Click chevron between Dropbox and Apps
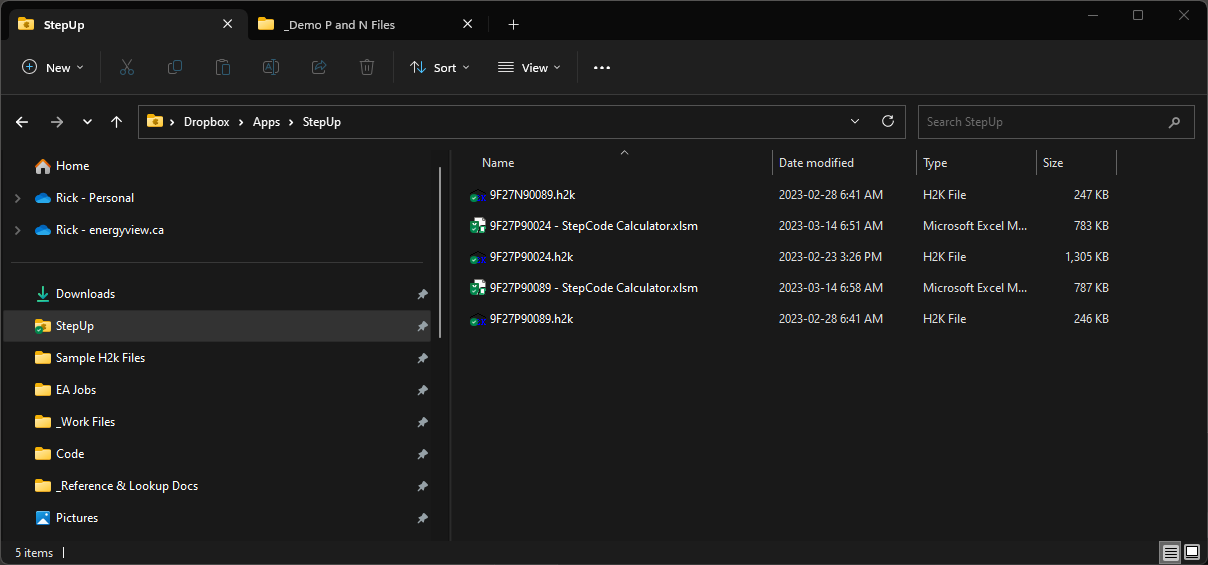Screen dimensions: 1208x565 tap(241, 122)
